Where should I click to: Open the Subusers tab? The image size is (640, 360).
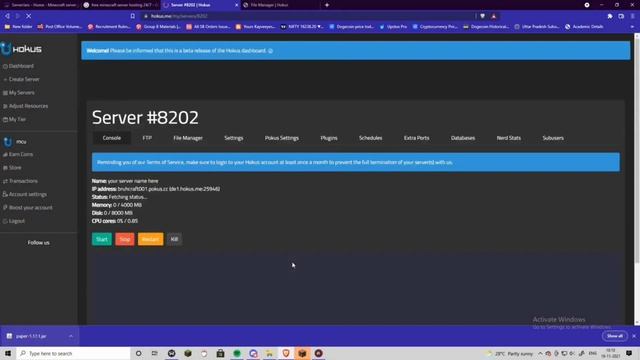tap(553, 138)
